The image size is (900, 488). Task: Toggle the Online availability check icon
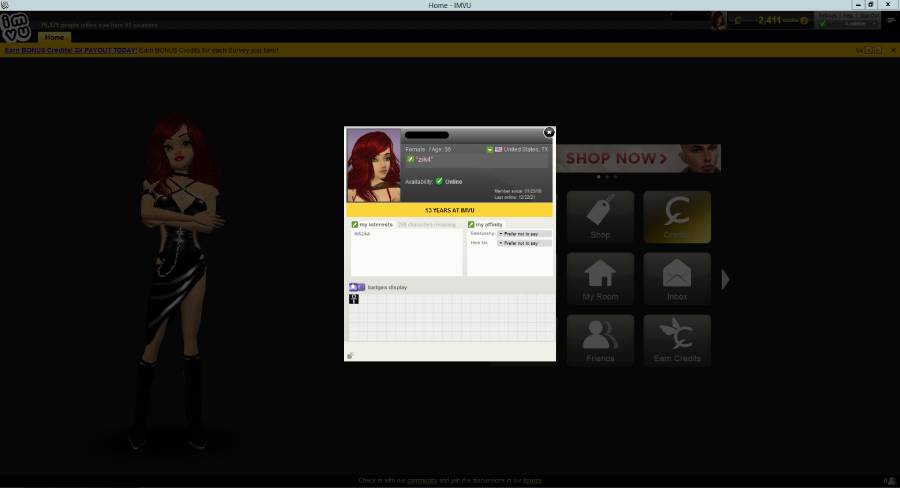click(439, 181)
